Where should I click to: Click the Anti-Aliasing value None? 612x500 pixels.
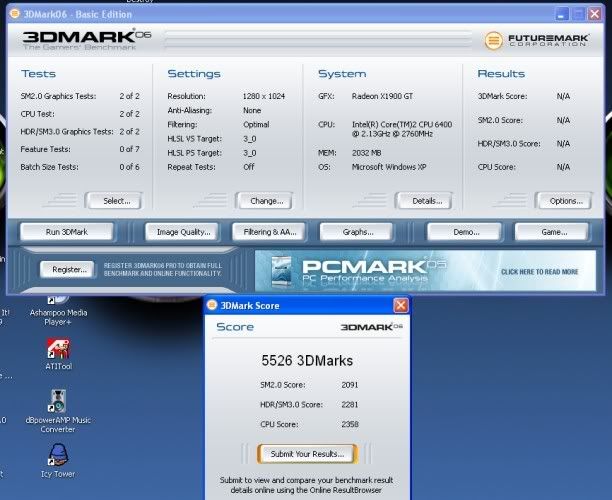252,110
